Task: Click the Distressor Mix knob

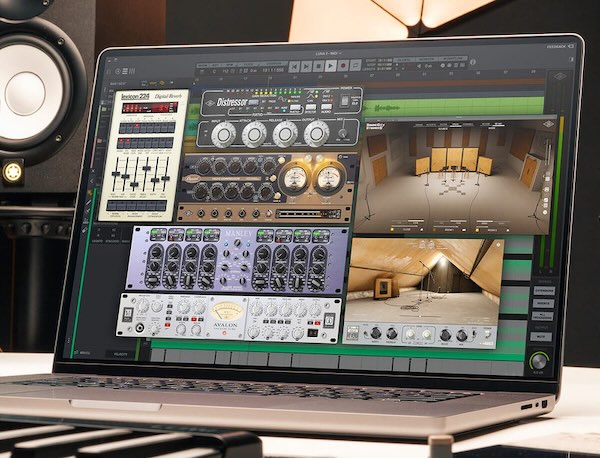Action: [343, 133]
